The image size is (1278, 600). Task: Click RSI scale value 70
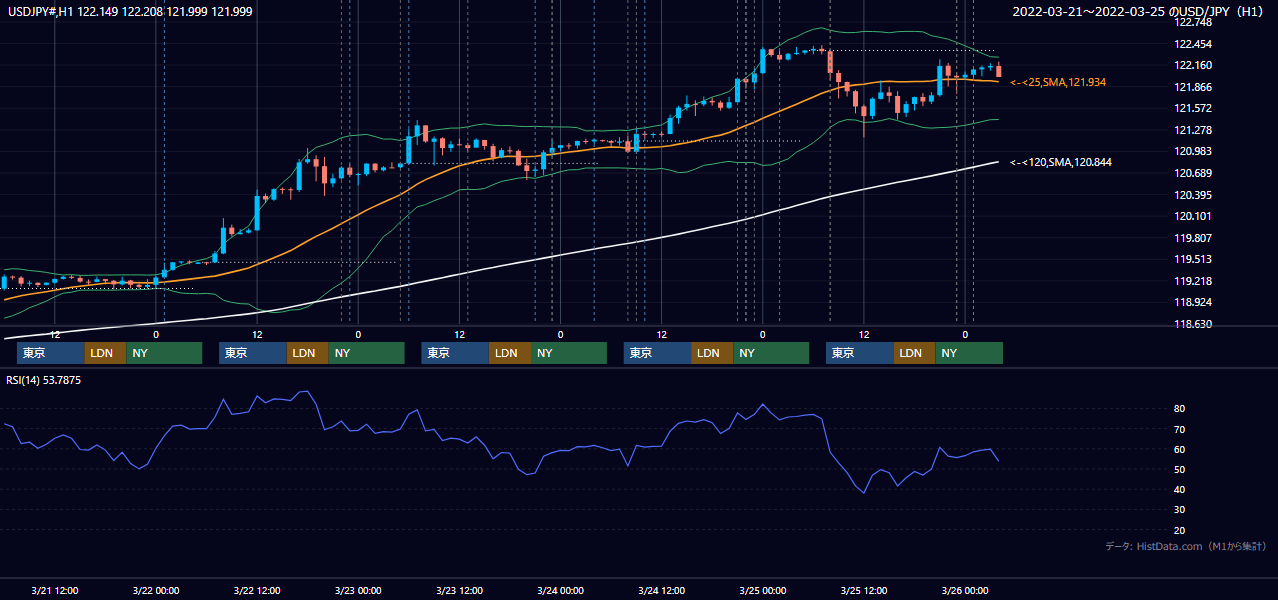pos(1180,429)
